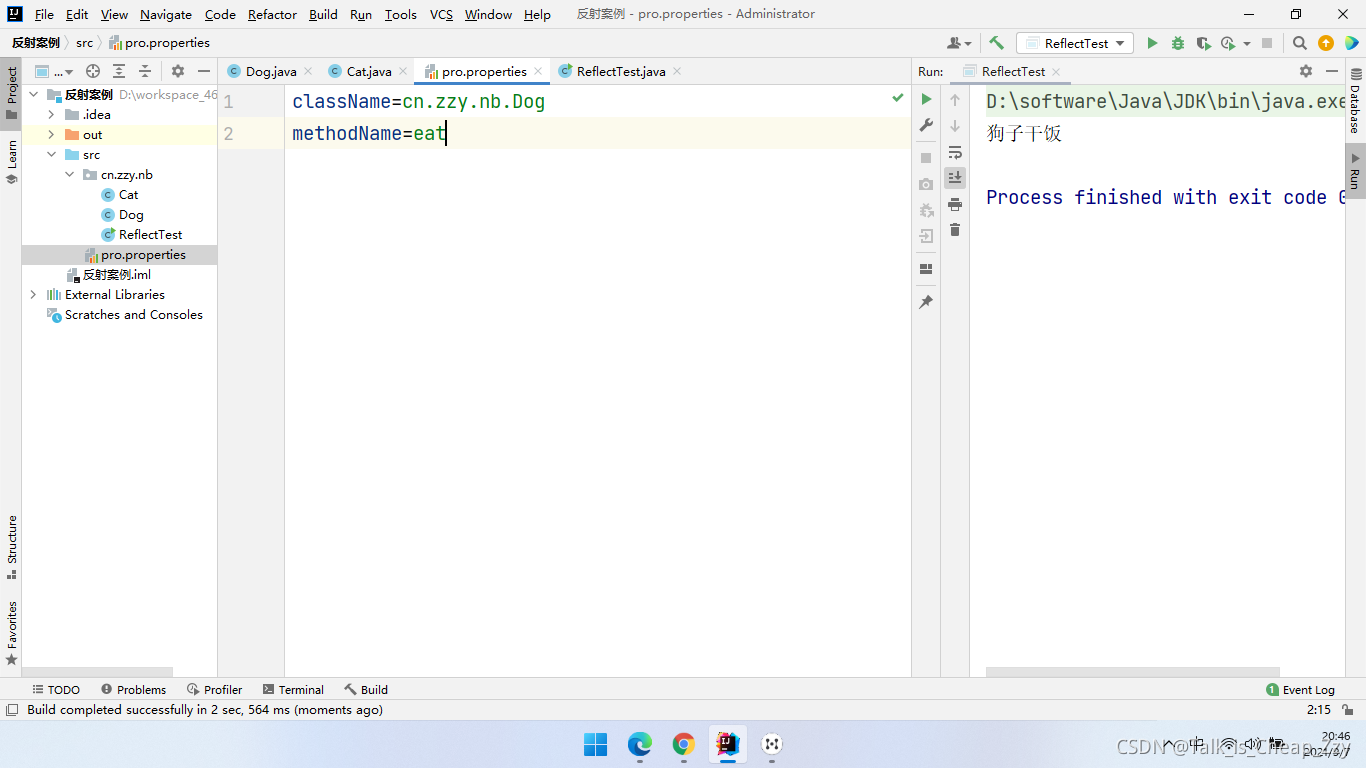Close the pro.properties editor tab
Screen dimensions: 1366x768
coord(538,71)
